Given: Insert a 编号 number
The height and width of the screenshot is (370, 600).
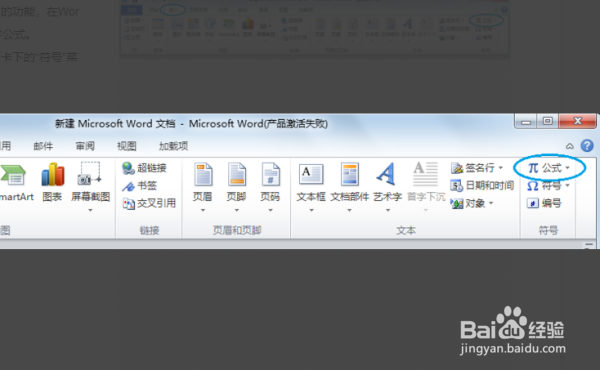Looking at the screenshot, I should pos(544,203).
